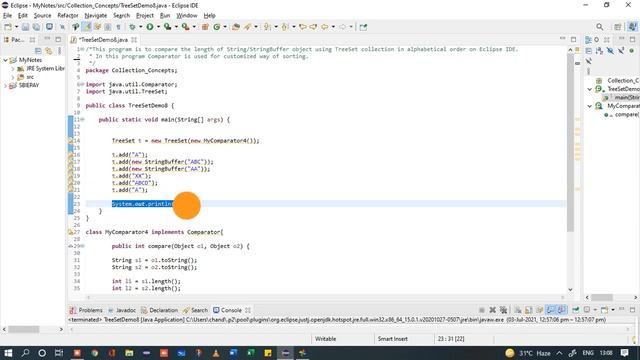
Task: Click the Save All toolbar icon
Action: pos(36,27)
